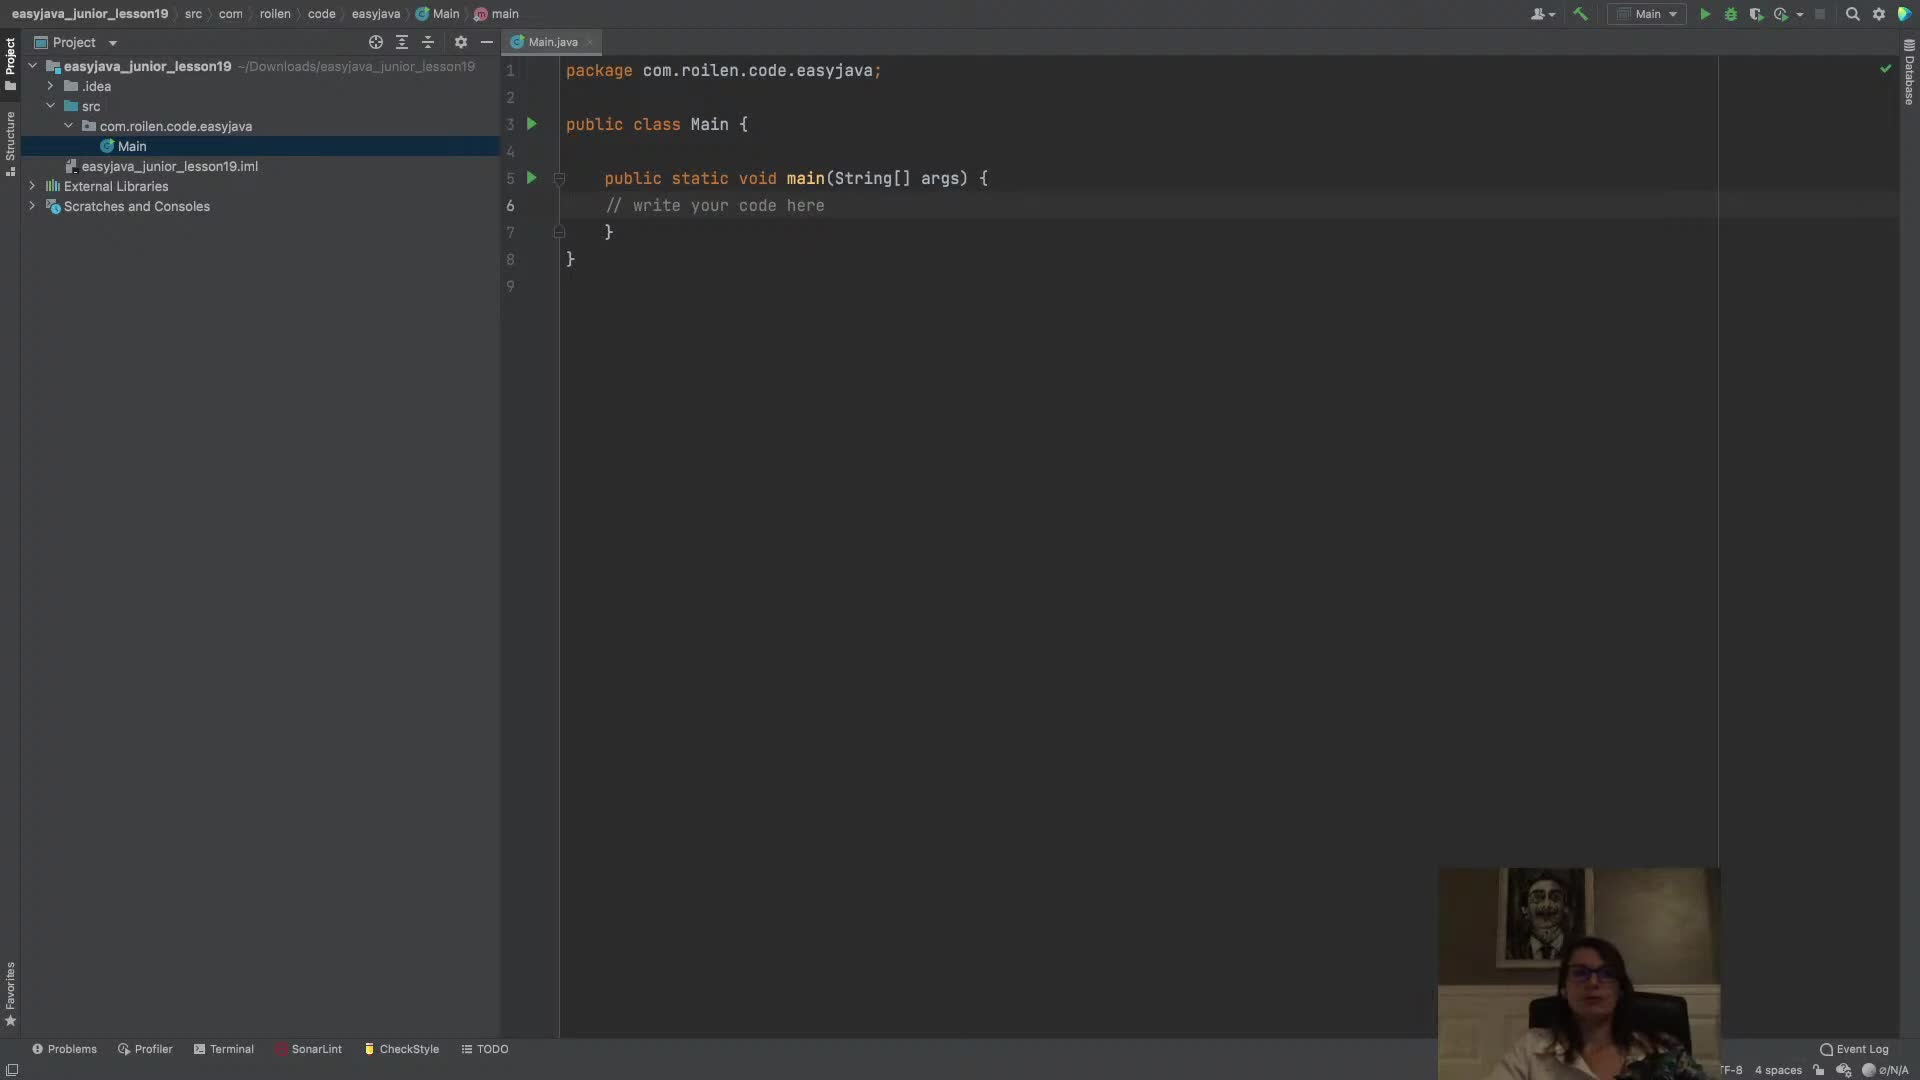Open IDE settings gear in top toolbar
The image size is (1920, 1080).
click(1879, 14)
